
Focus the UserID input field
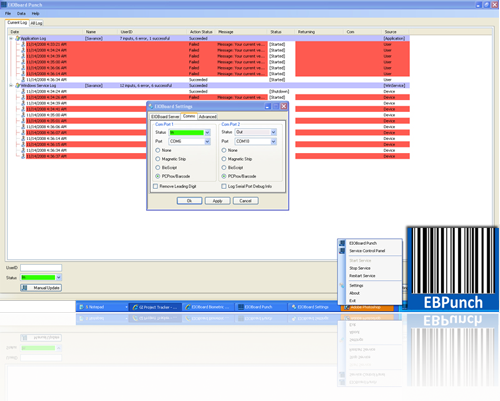[41, 268]
